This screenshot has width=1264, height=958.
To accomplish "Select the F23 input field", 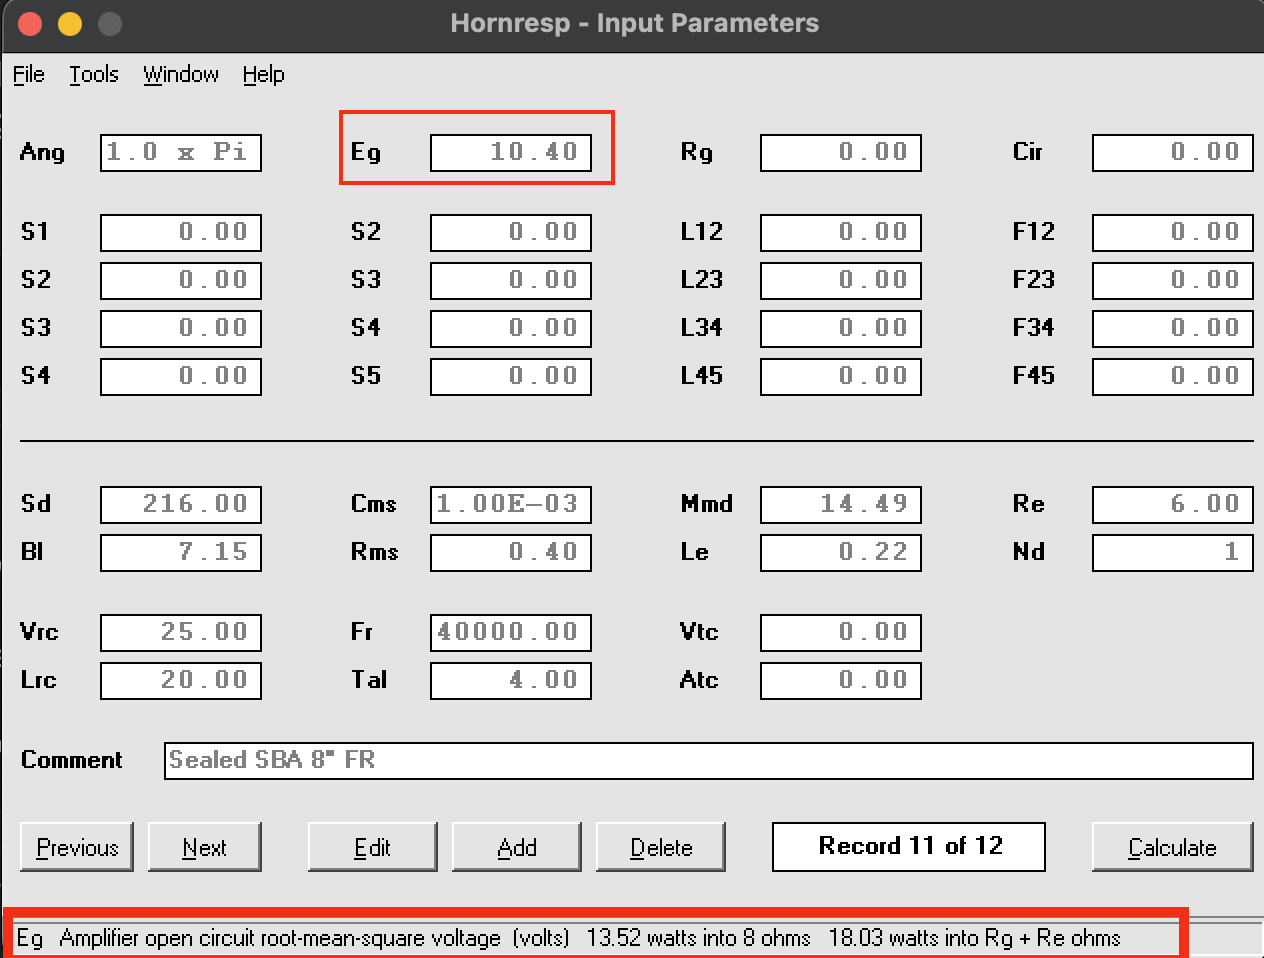I will pos(1173,281).
